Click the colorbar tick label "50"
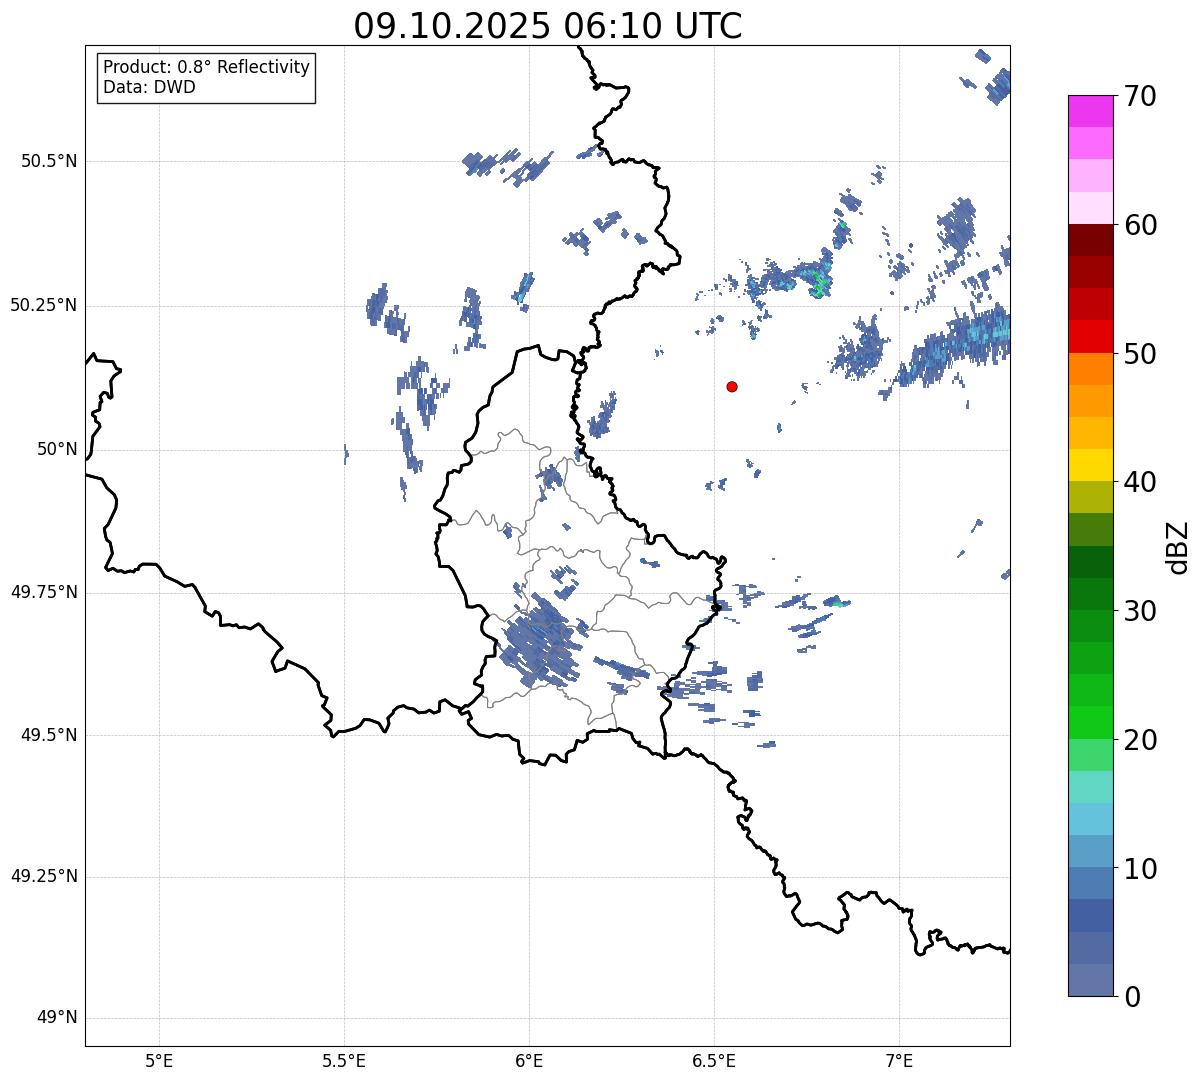The width and height of the screenshot is (1202, 1081). [1139, 354]
